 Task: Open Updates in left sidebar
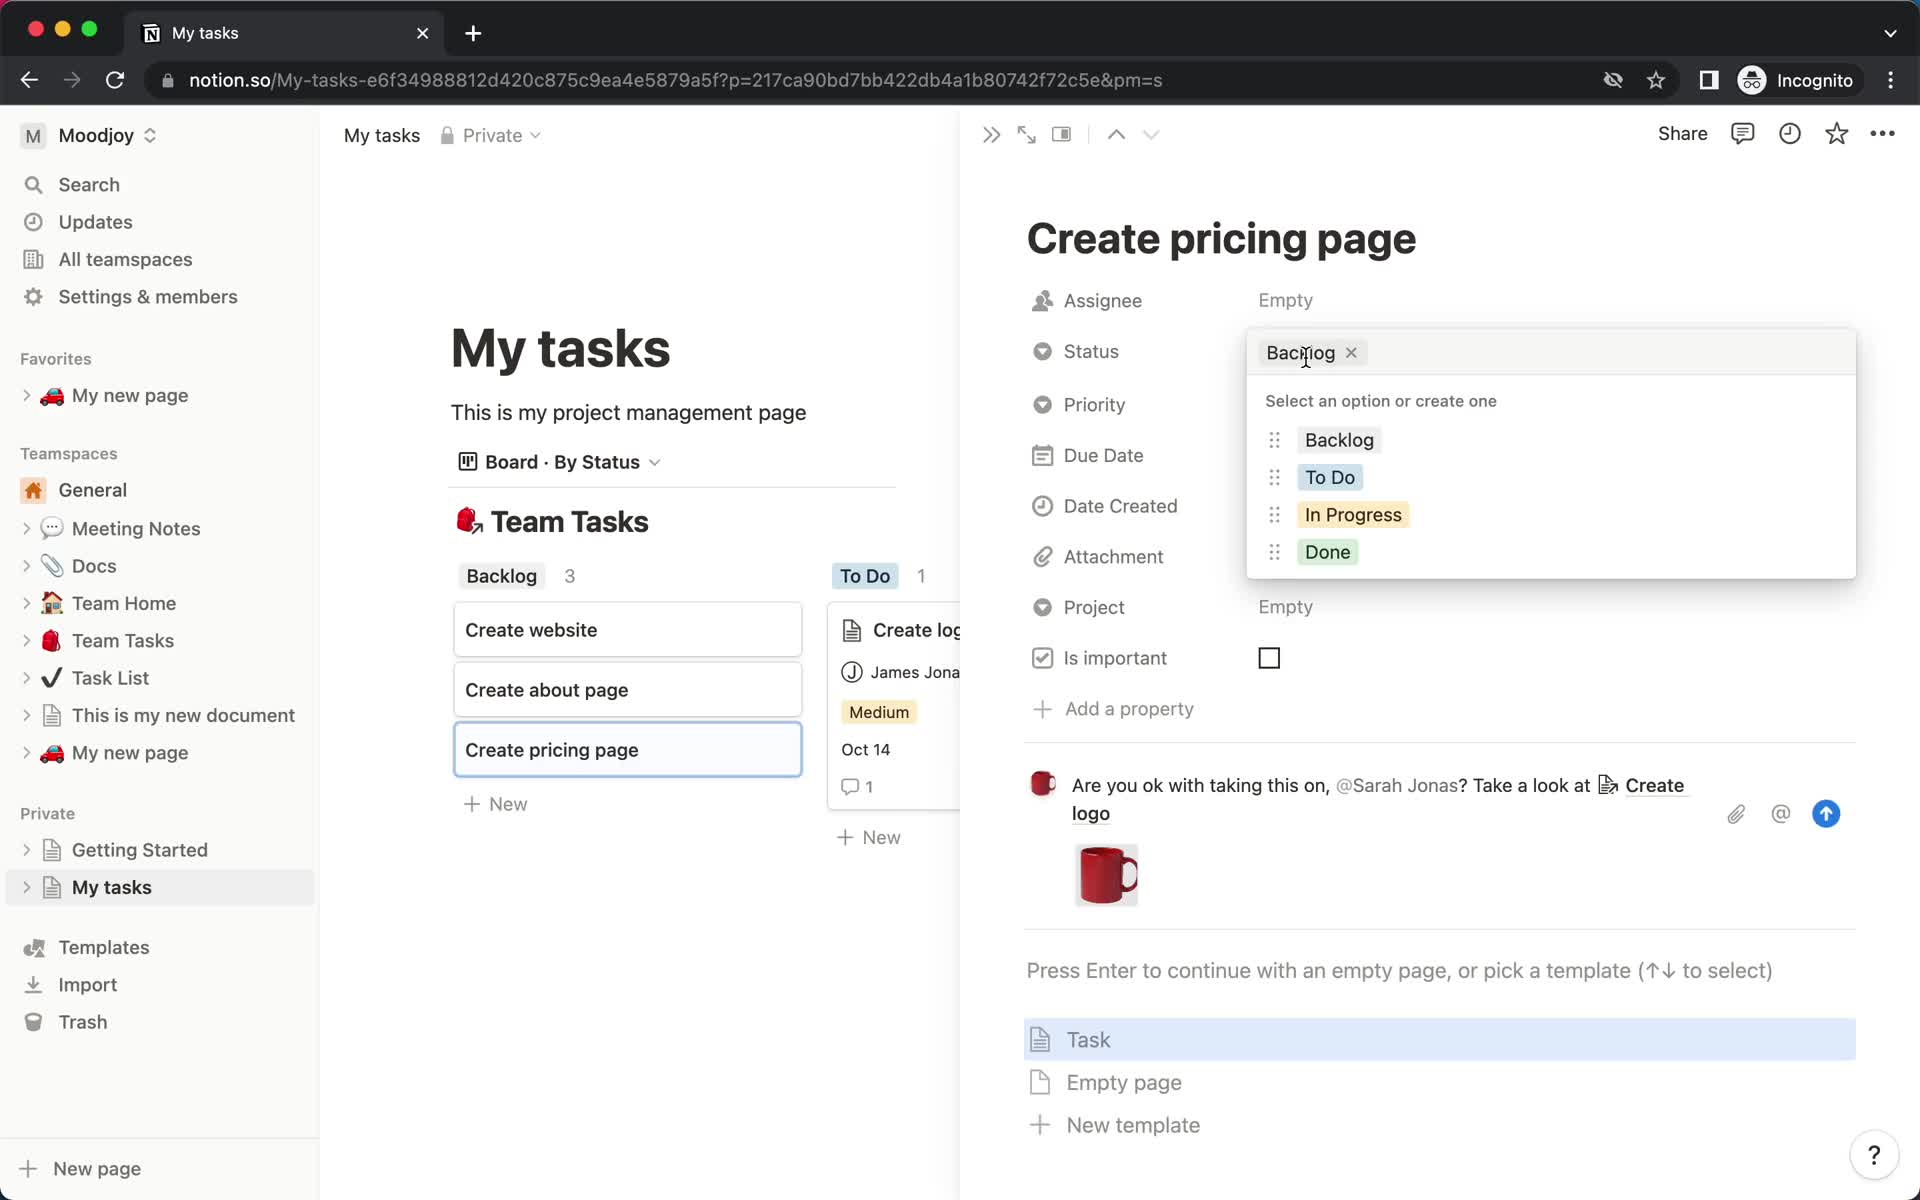pos(94,221)
